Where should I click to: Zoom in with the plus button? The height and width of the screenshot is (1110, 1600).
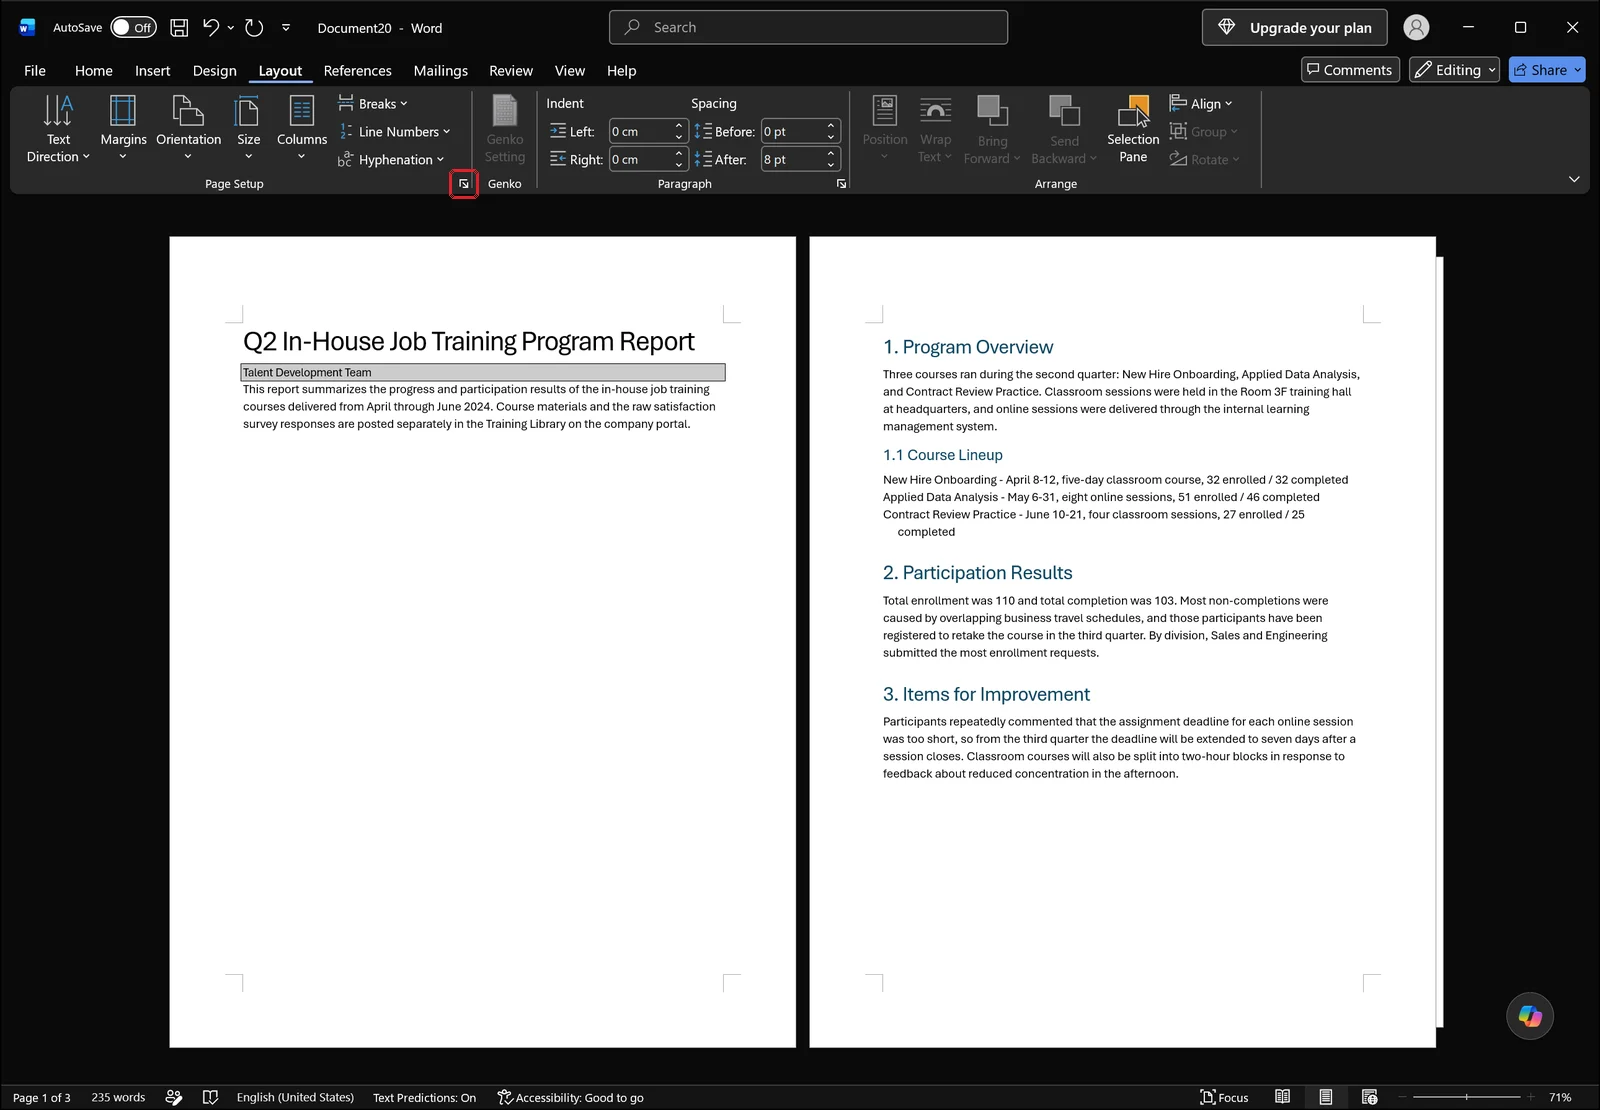click(x=1530, y=1097)
